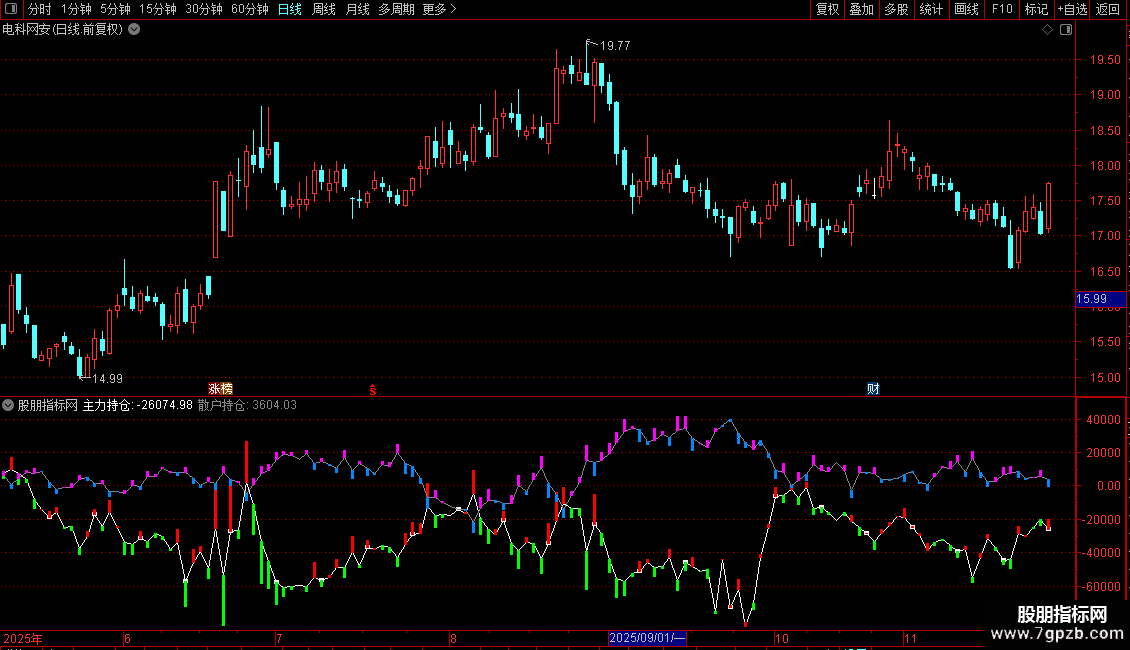The height and width of the screenshot is (650, 1130).
Task: Open F10 company information
Action: coord(1002,9)
